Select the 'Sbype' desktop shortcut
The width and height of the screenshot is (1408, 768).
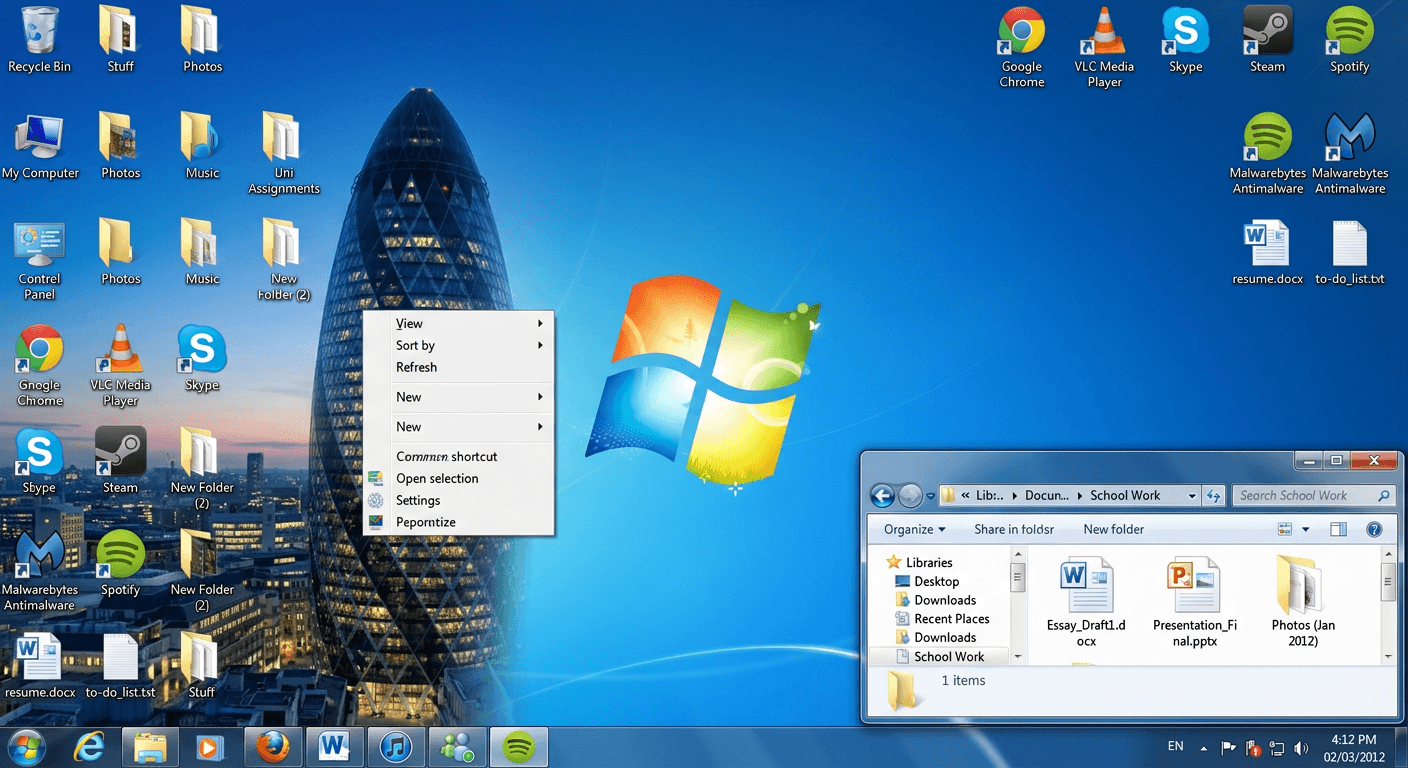[40, 462]
